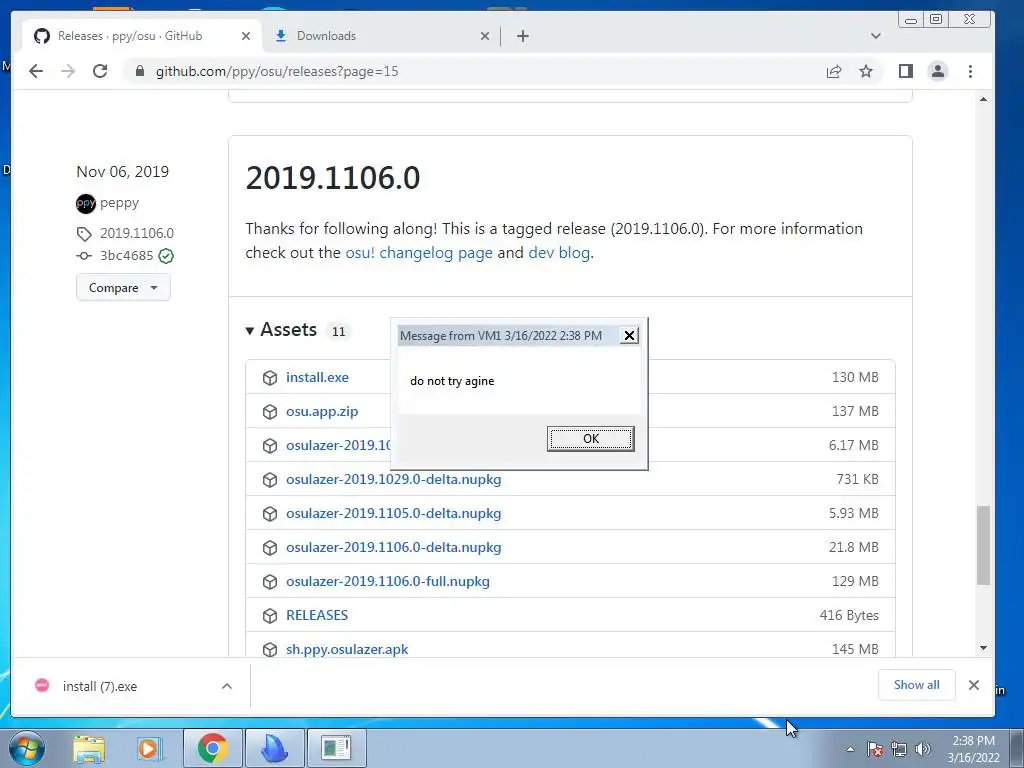Click the blue fin app taskbar icon
This screenshot has height=768, width=1024.
pyautogui.click(x=274, y=748)
